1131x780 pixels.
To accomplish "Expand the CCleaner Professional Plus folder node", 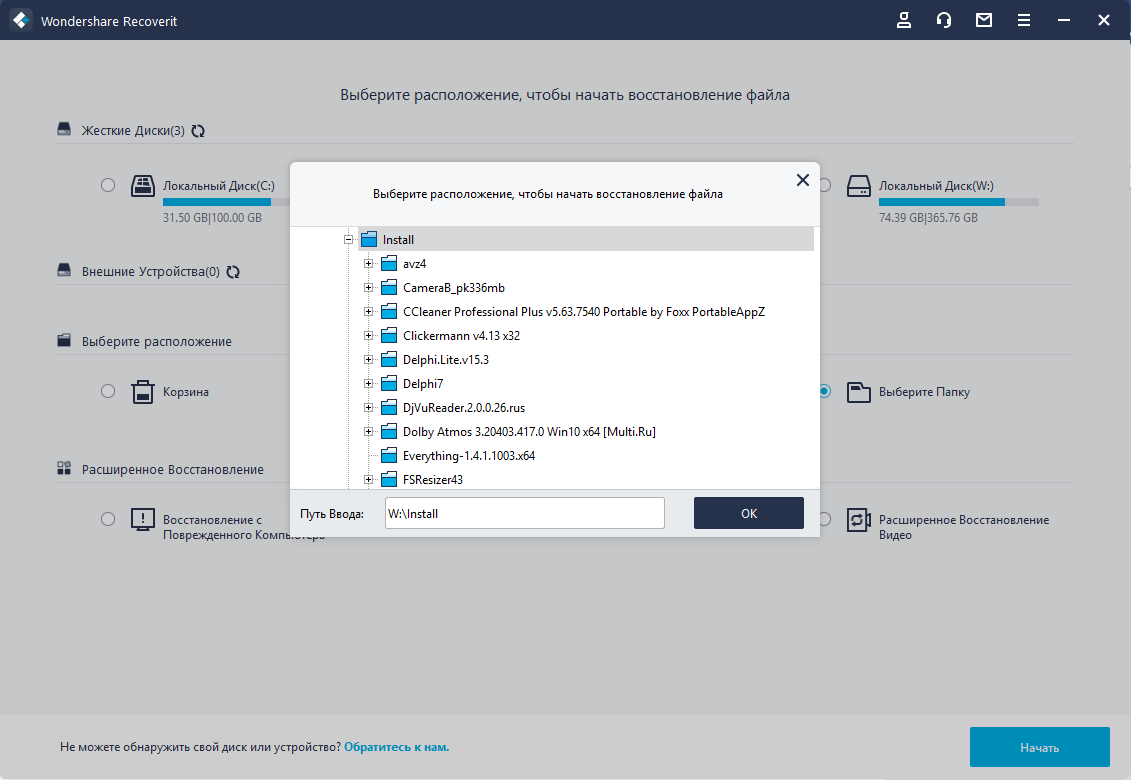I will coord(369,312).
